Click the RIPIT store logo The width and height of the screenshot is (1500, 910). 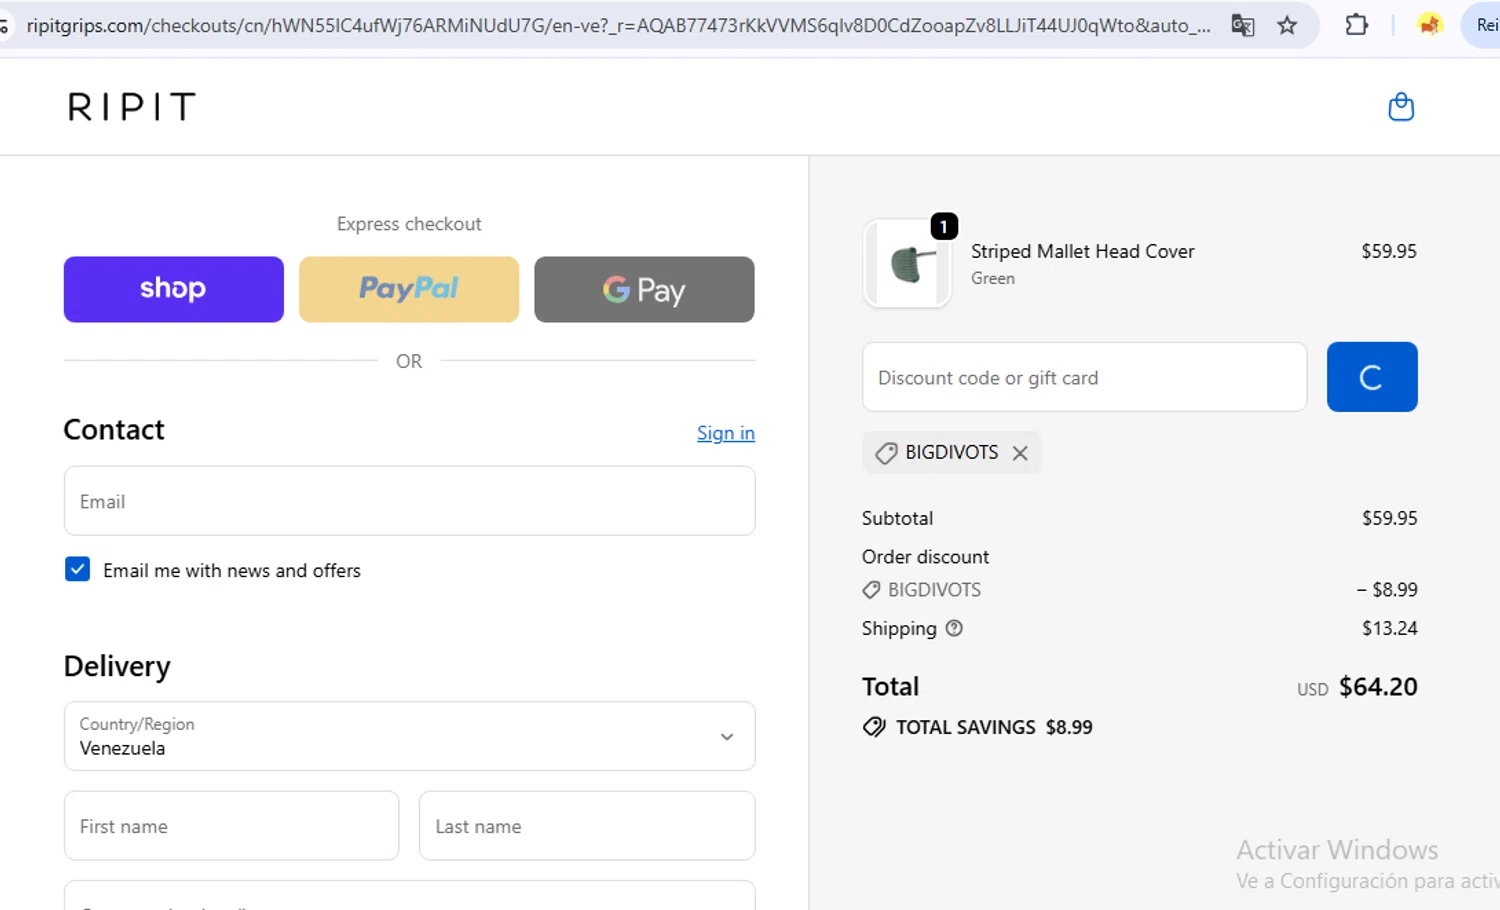[x=131, y=107]
